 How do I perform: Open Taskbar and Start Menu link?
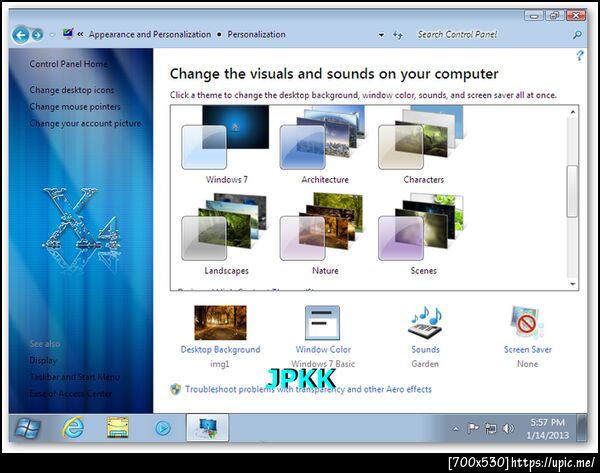pos(75,377)
